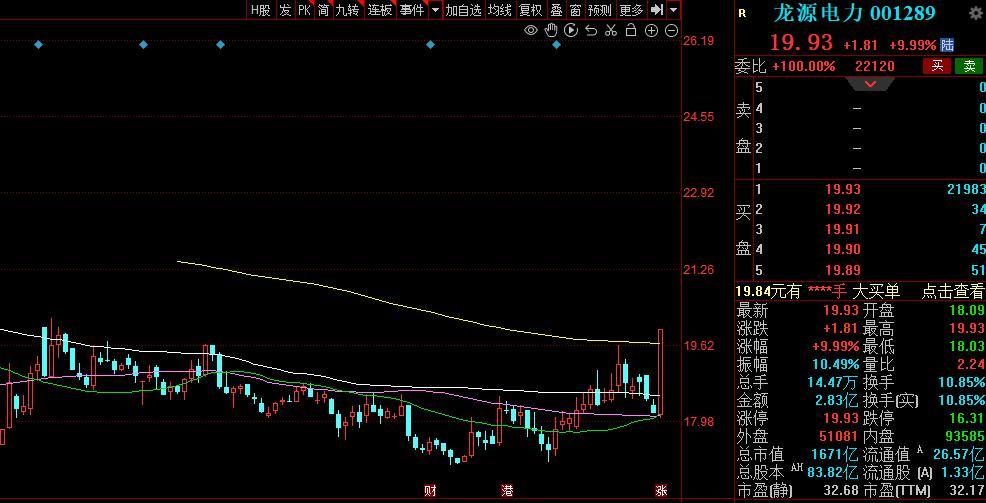Toggle the 均线 moving average display
The height and width of the screenshot is (503, 986).
point(500,10)
